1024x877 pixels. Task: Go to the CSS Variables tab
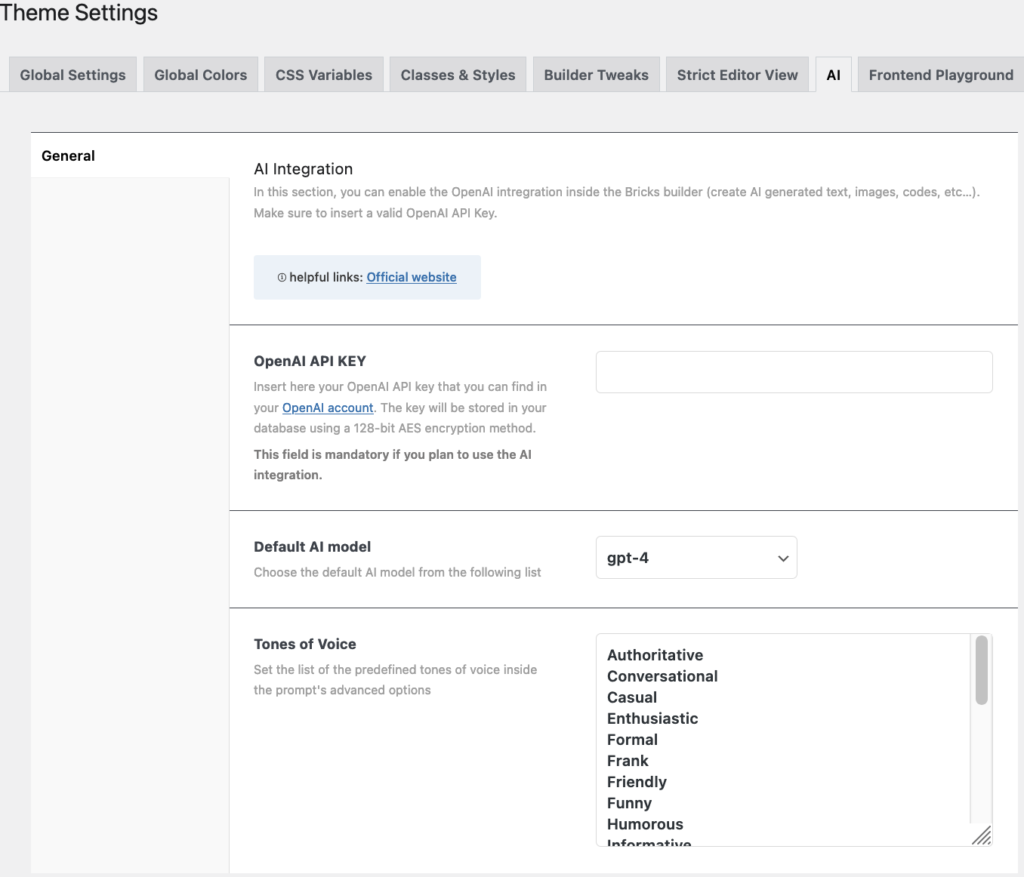click(x=323, y=75)
